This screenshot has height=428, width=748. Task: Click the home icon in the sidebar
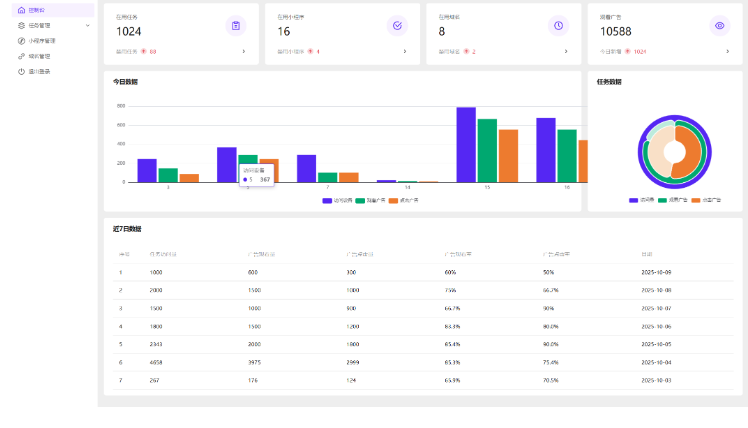21,10
